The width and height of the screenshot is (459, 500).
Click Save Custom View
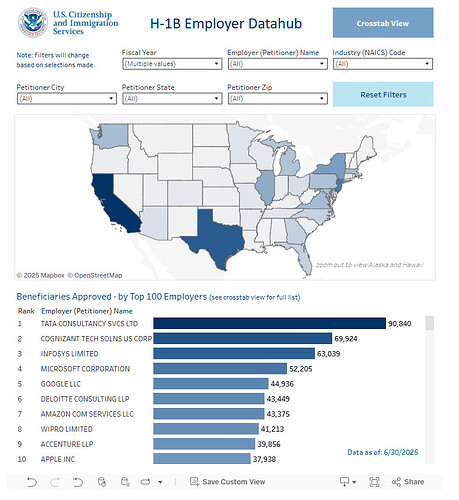click(227, 482)
